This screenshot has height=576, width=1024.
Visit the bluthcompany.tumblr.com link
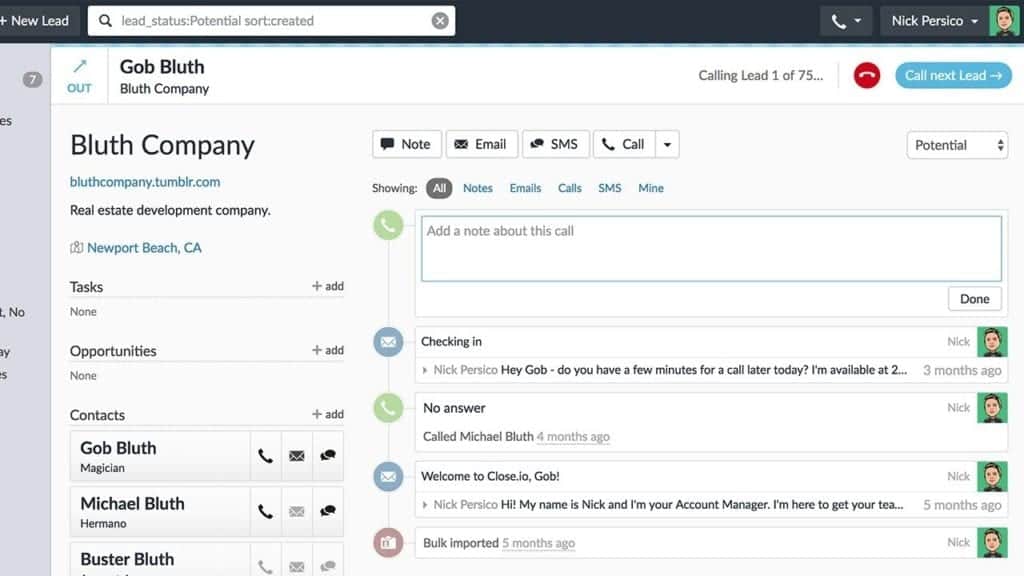pyautogui.click(x=144, y=181)
